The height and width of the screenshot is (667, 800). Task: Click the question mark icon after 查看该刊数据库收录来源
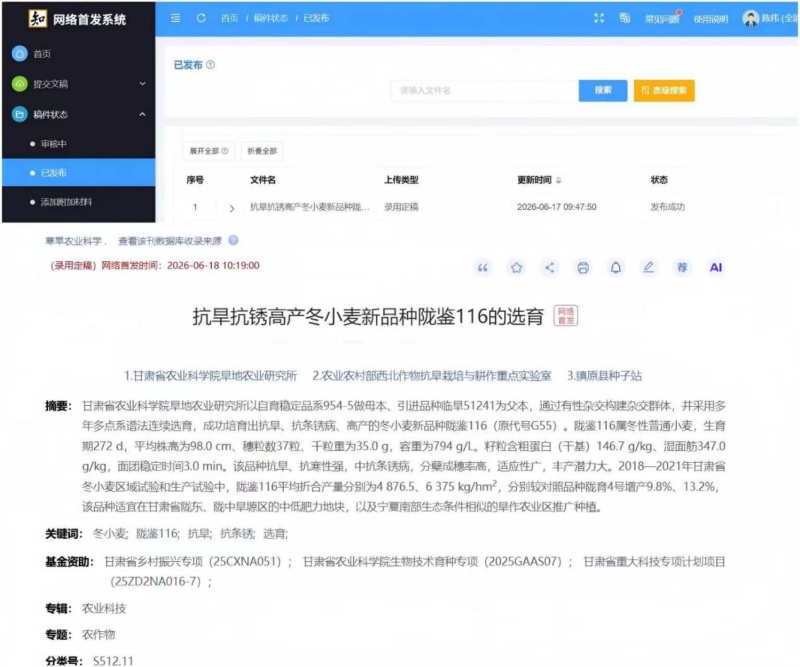[233, 240]
